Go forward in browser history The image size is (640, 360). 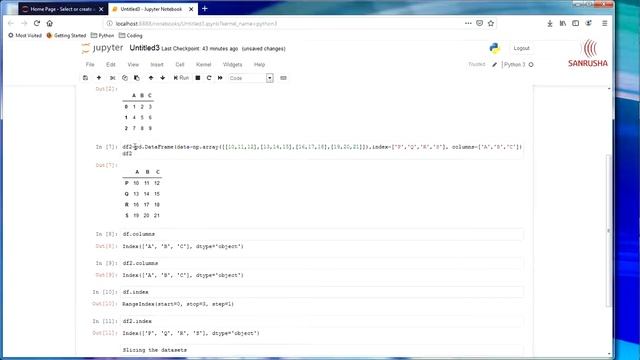pyautogui.click(x=24, y=23)
